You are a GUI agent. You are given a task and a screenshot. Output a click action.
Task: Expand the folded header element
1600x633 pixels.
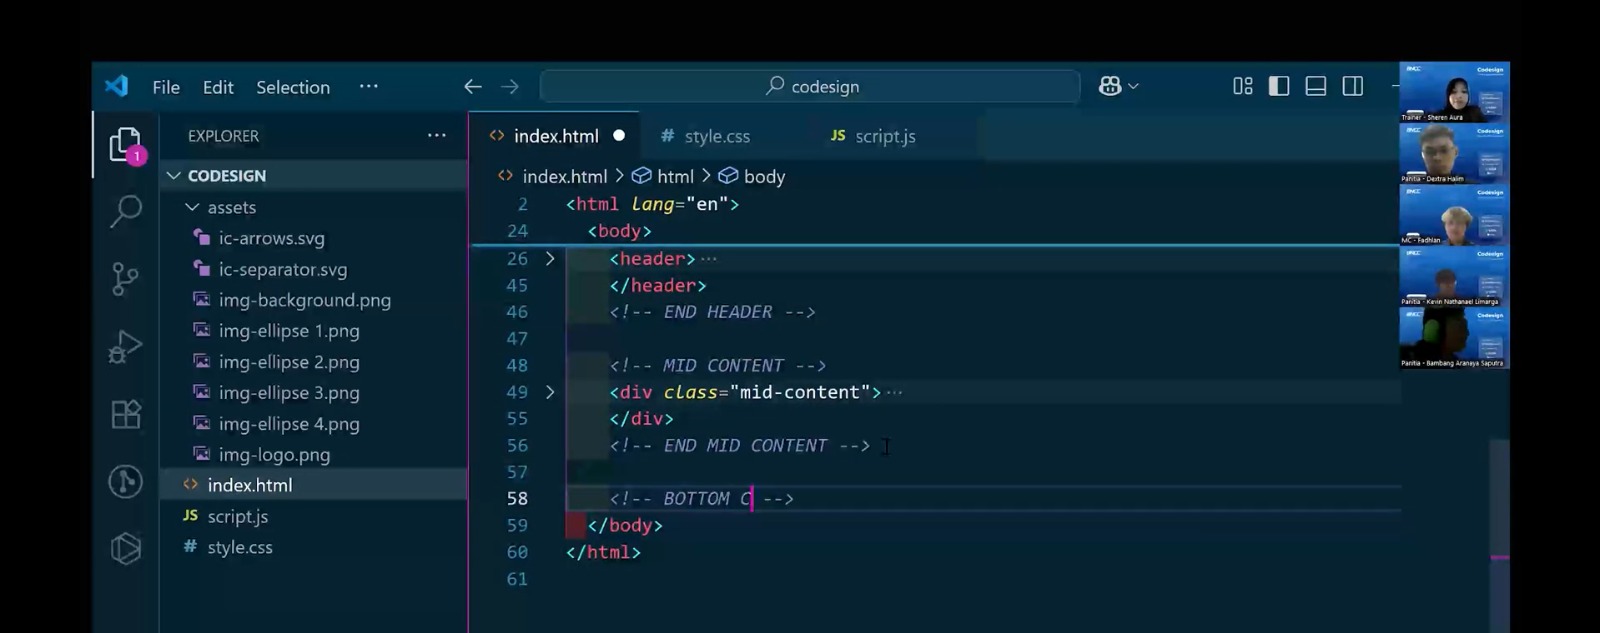tap(550, 259)
